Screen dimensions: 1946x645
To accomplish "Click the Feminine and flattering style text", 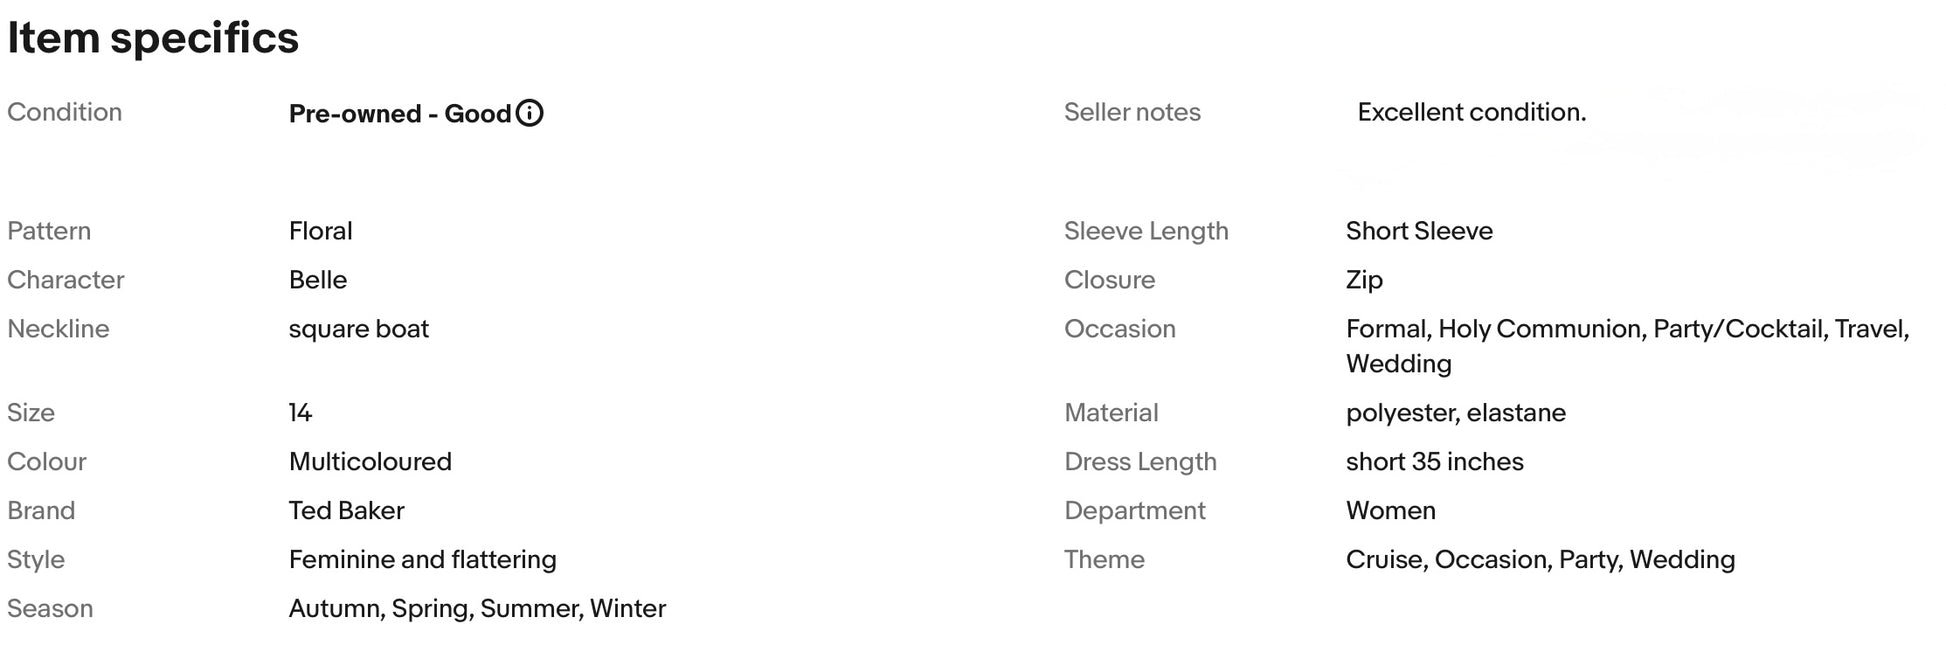I will point(422,560).
